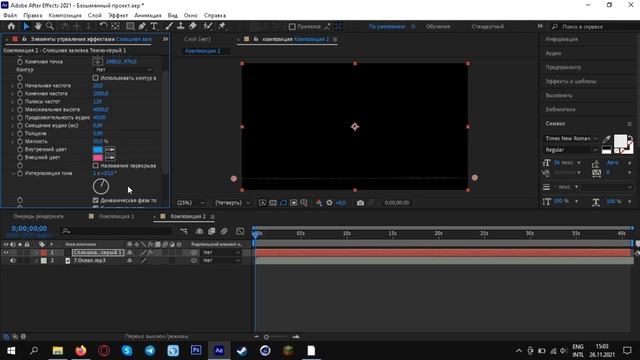Open the parent dropdown for layer 1
This screenshot has width=640, height=360.
coord(221,253)
